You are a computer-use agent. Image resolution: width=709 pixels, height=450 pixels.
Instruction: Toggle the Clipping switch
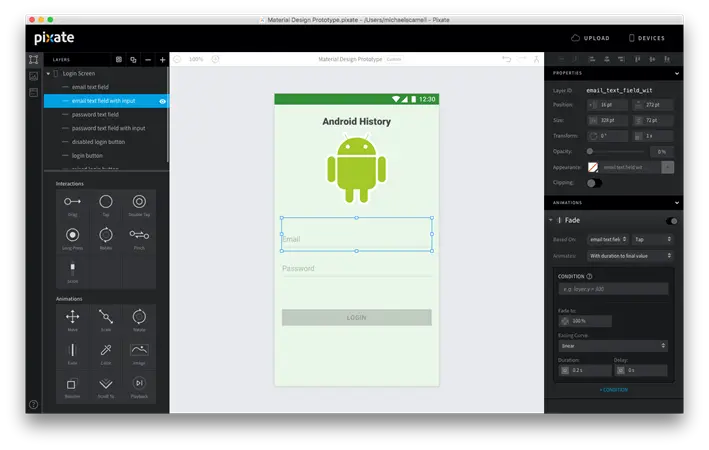[594, 183]
